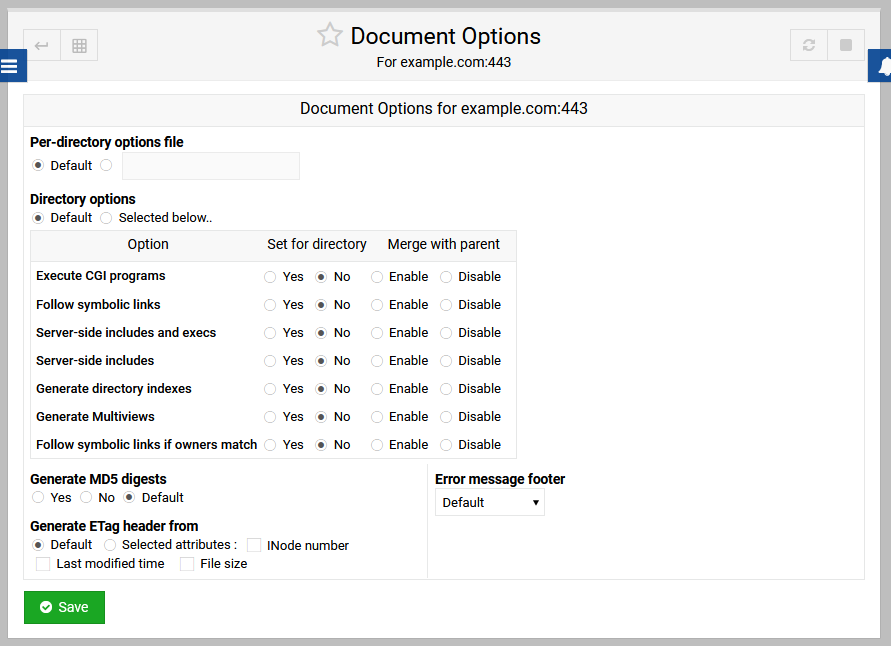Choose No for Generate MD5 digests
The width and height of the screenshot is (891, 646).
coord(86,498)
